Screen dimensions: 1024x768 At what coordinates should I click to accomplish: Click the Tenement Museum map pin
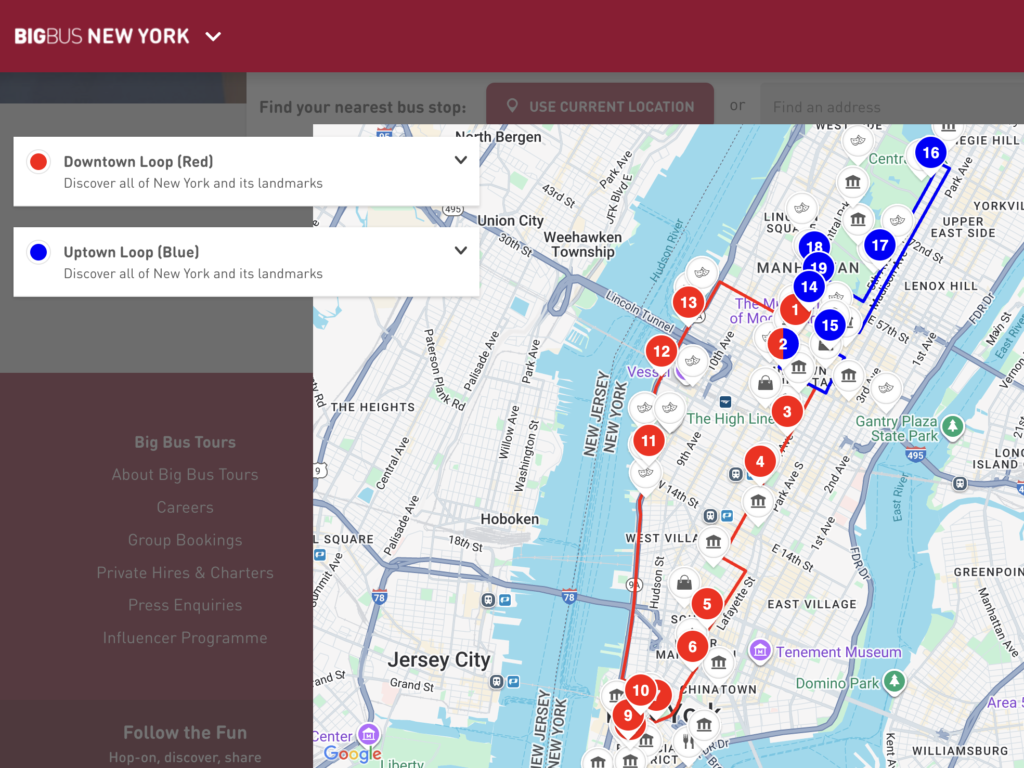759,652
